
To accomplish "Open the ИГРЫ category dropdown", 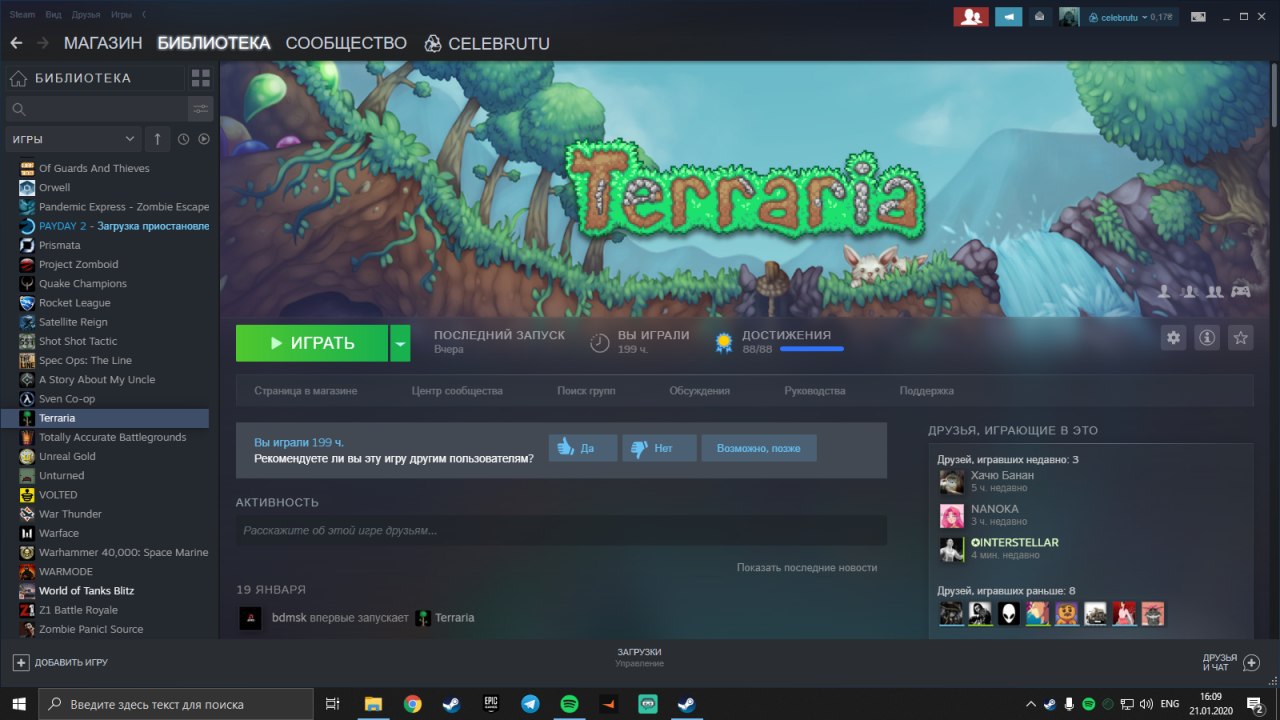I will (74, 139).
